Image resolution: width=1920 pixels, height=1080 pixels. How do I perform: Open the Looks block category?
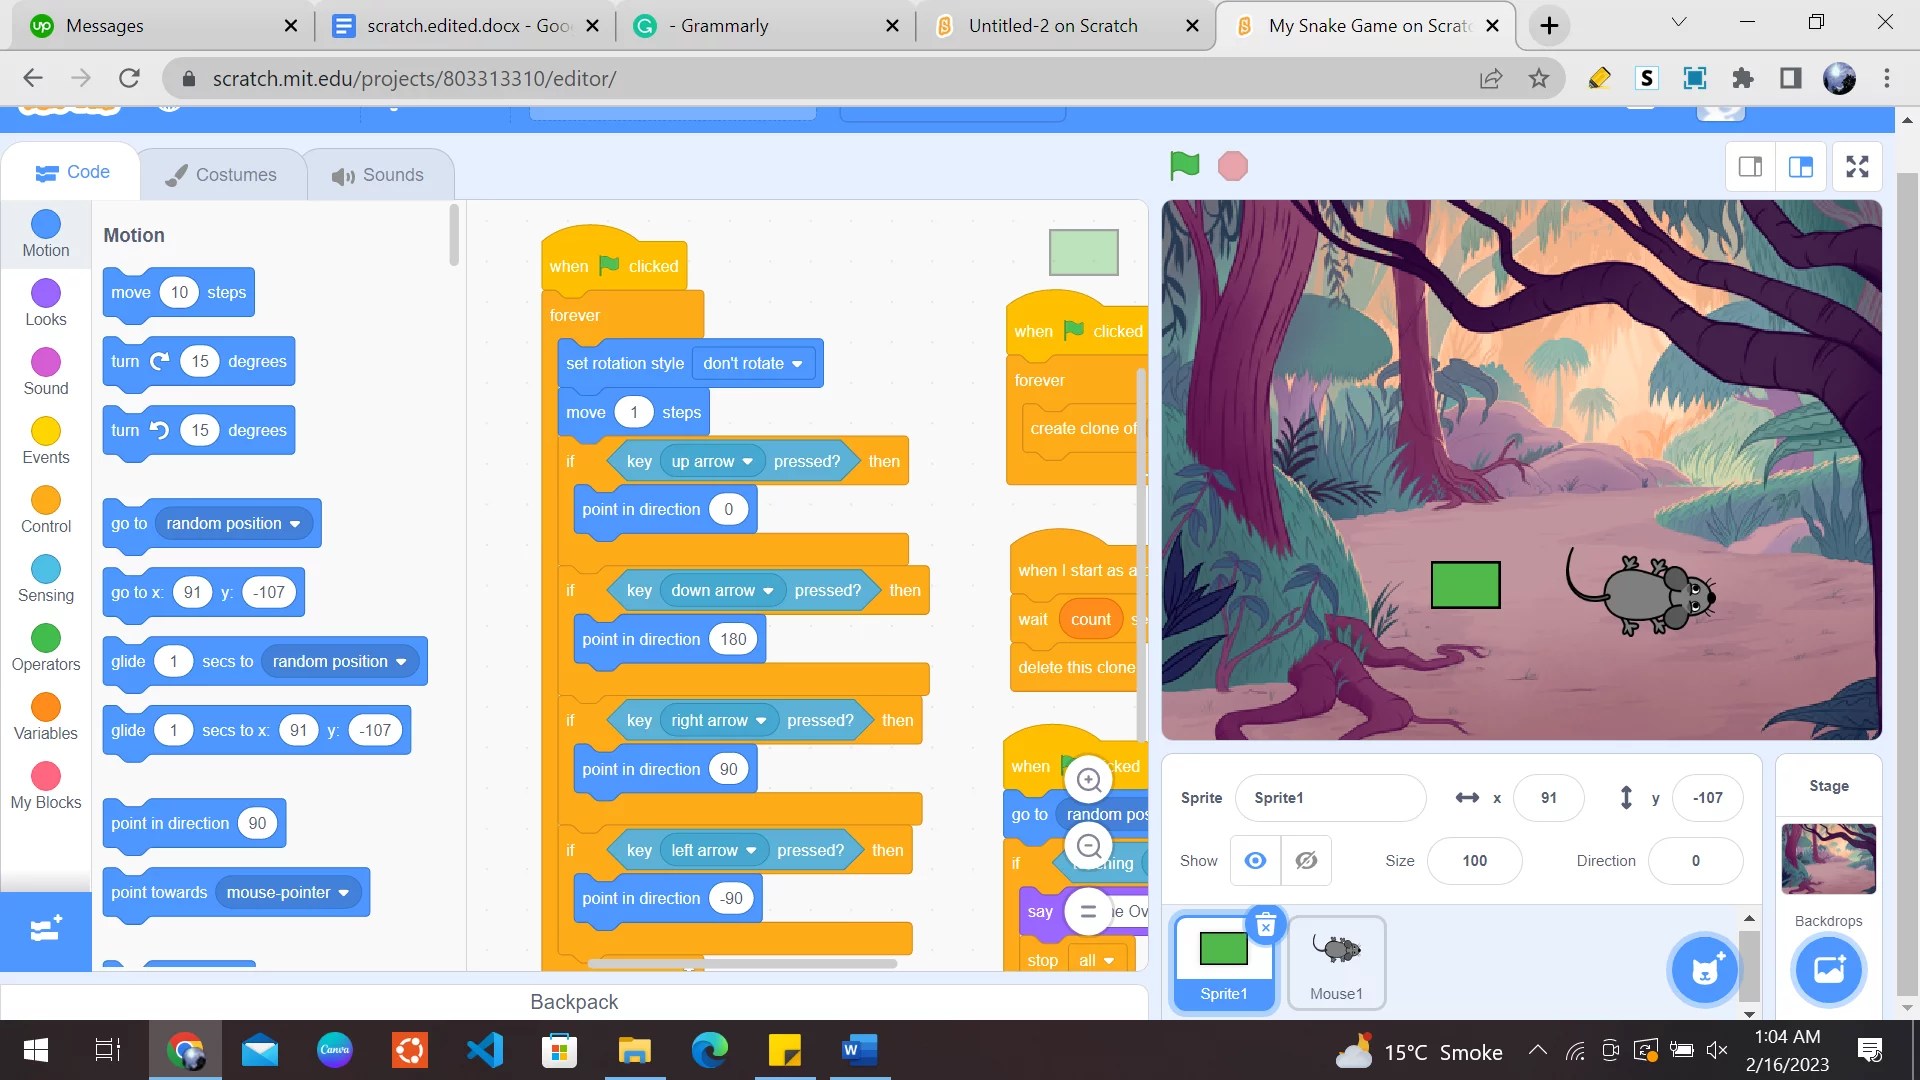point(45,302)
